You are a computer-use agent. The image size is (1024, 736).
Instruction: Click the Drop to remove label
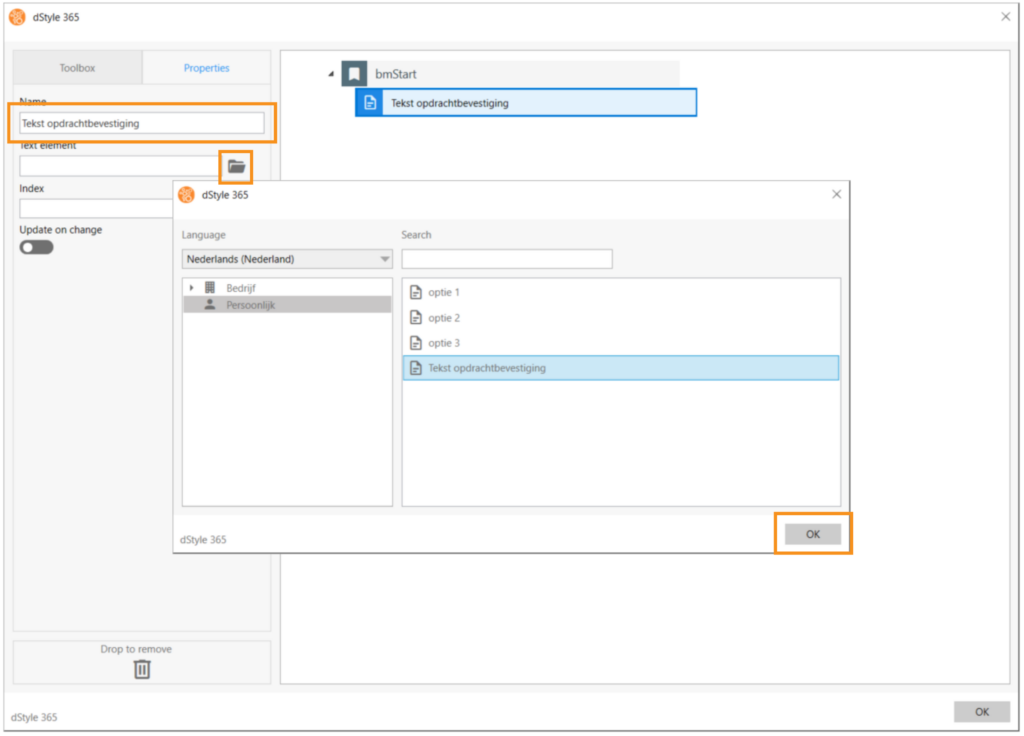pyautogui.click(x=136, y=648)
